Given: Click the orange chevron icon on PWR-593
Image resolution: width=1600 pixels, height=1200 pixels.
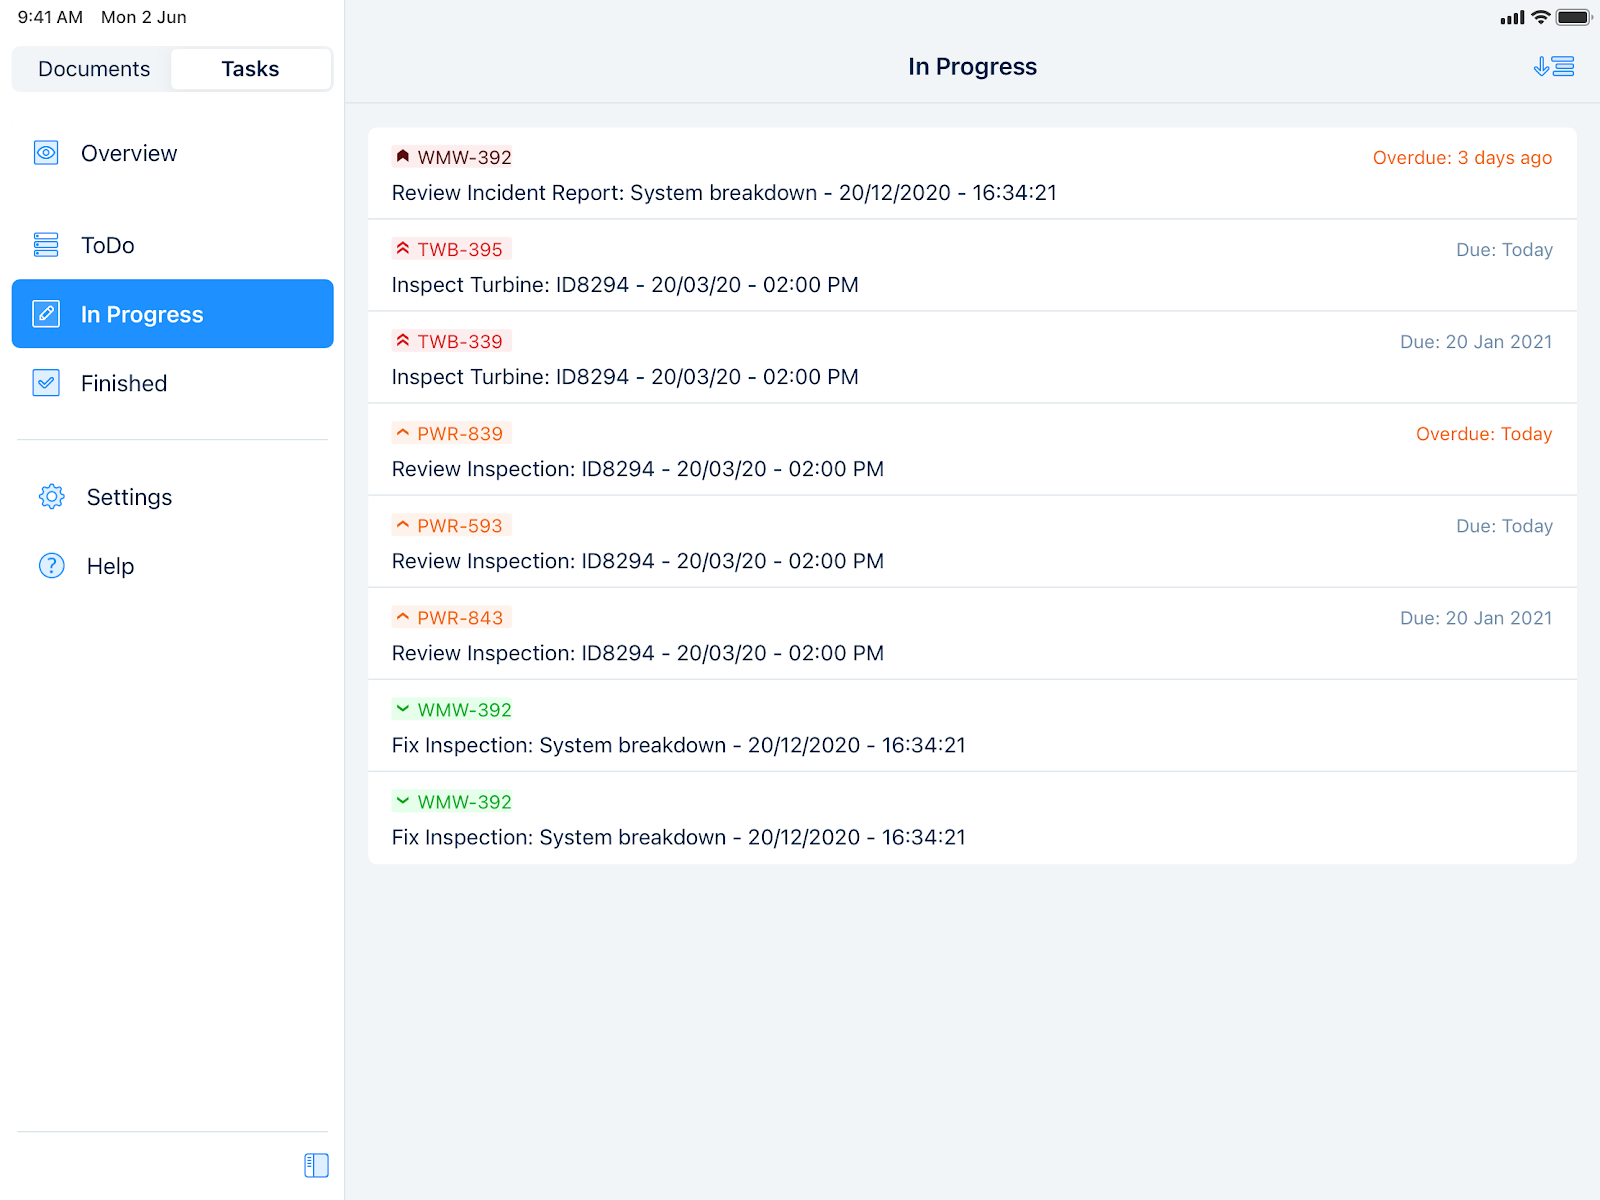Looking at the screenshot, I should [403, 525].
